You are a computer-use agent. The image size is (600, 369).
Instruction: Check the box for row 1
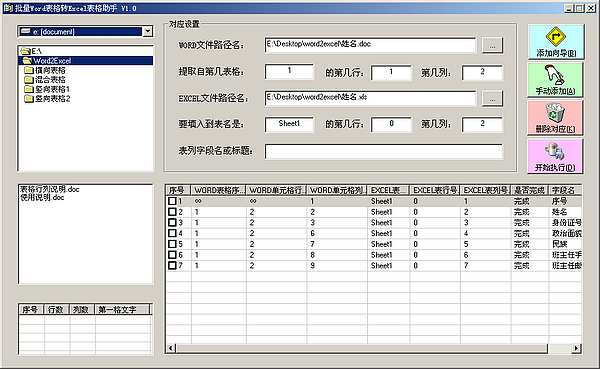point(172,201)
